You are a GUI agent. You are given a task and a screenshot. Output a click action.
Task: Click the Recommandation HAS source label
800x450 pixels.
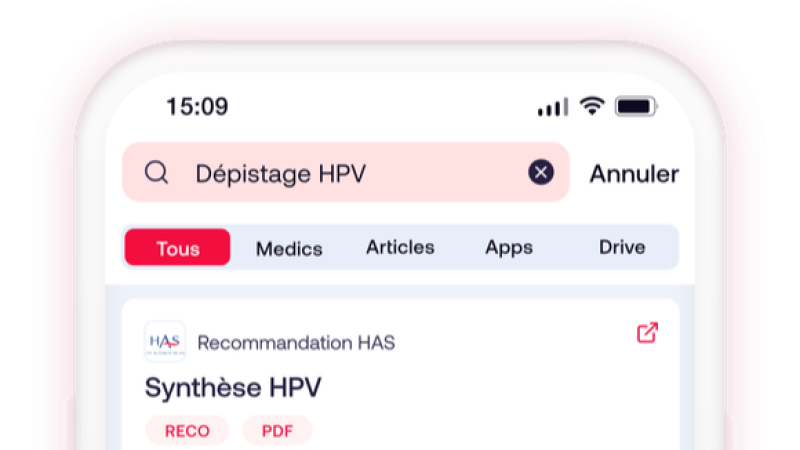coord(296,343)
